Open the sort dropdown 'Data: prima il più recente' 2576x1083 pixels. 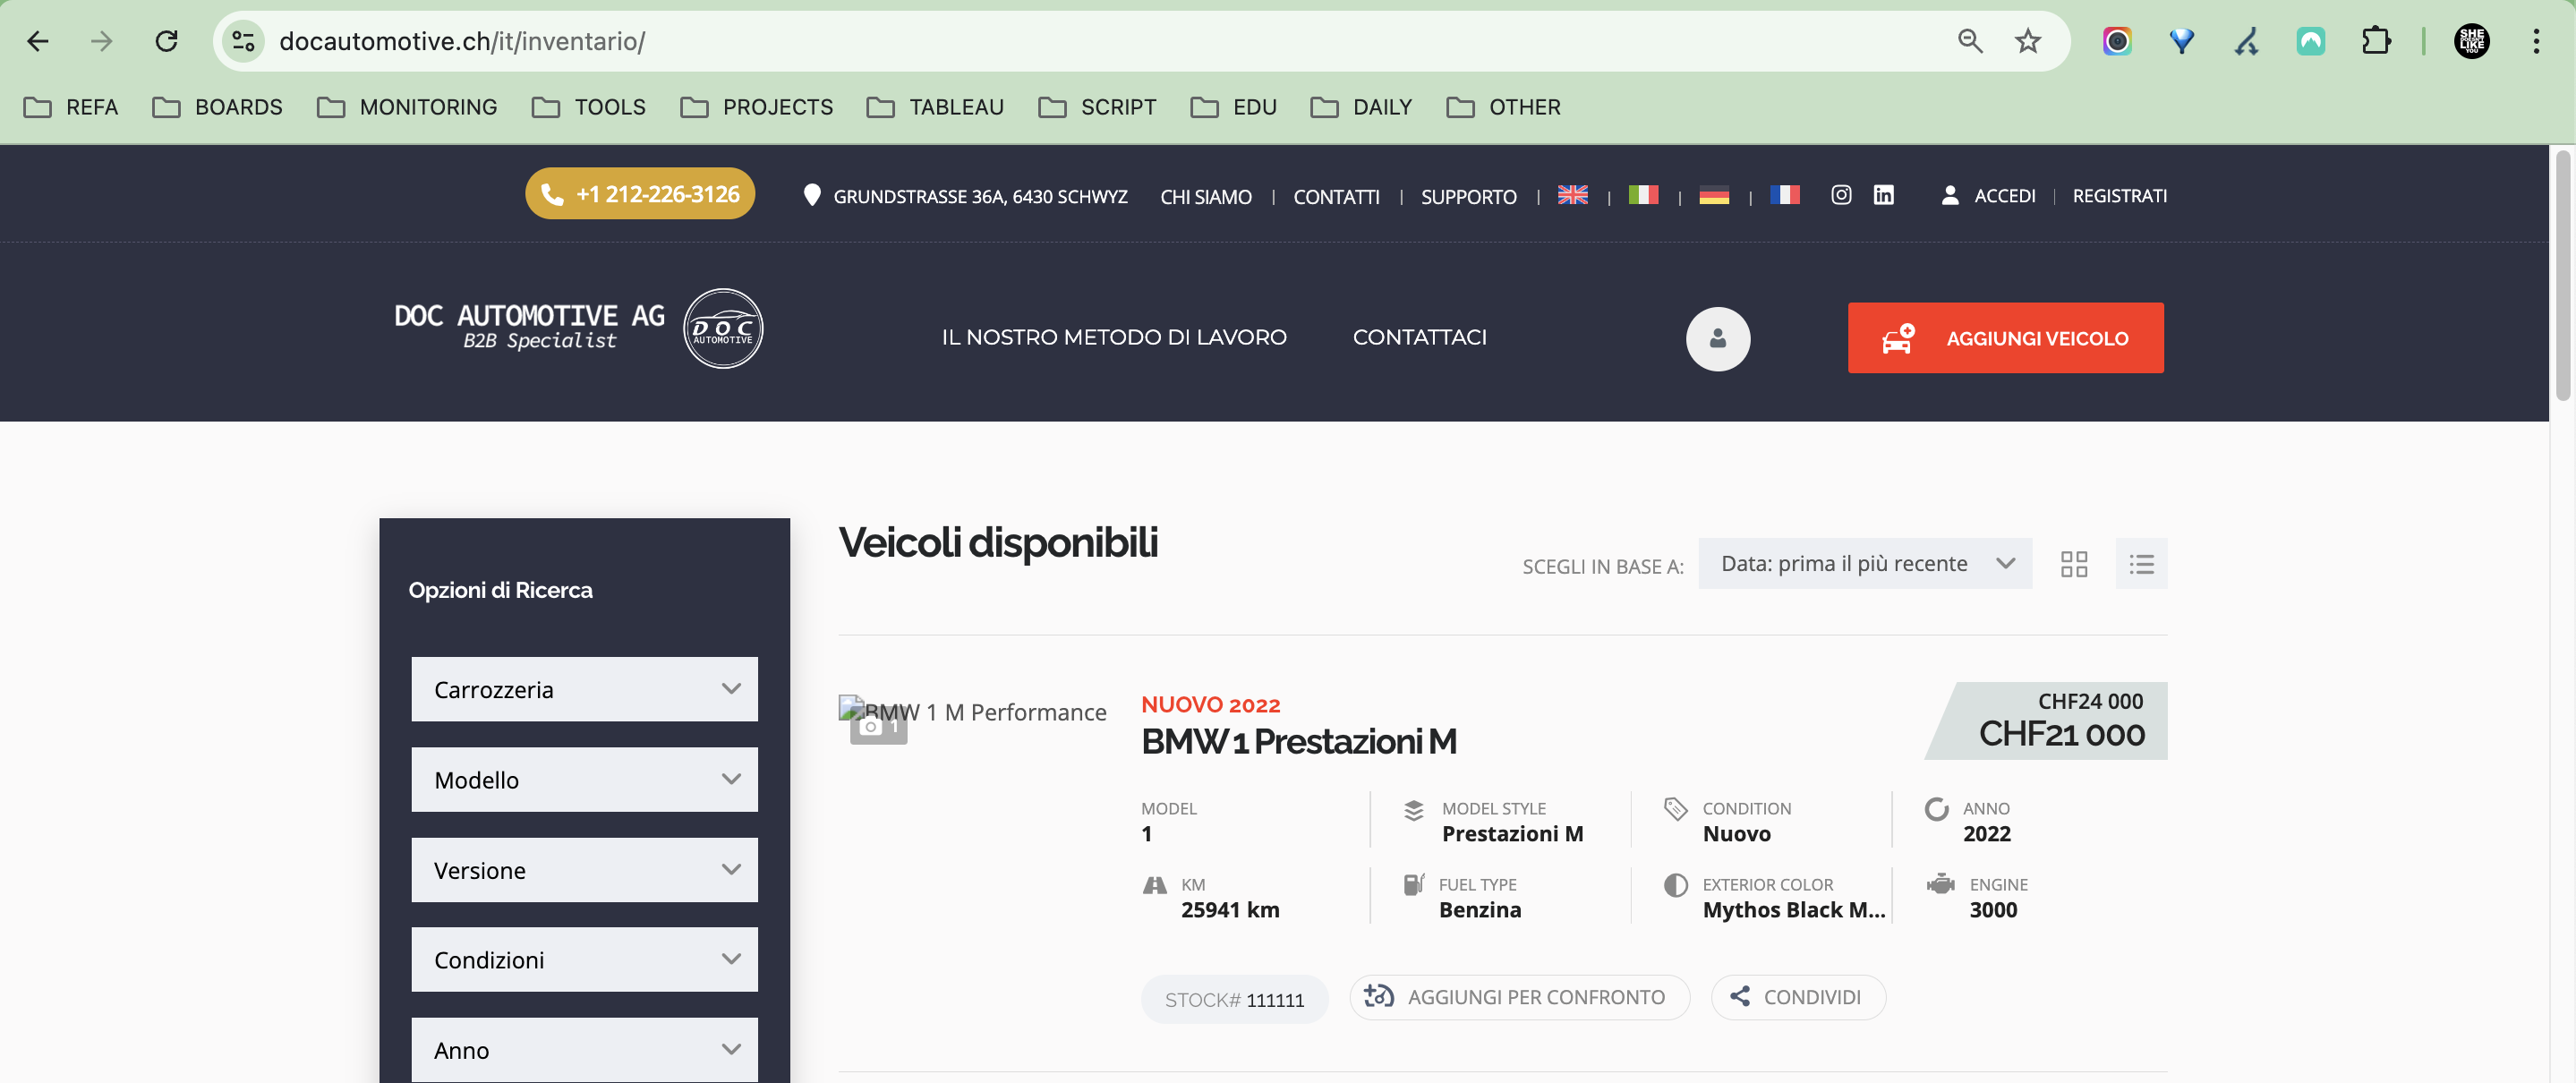1865,564
